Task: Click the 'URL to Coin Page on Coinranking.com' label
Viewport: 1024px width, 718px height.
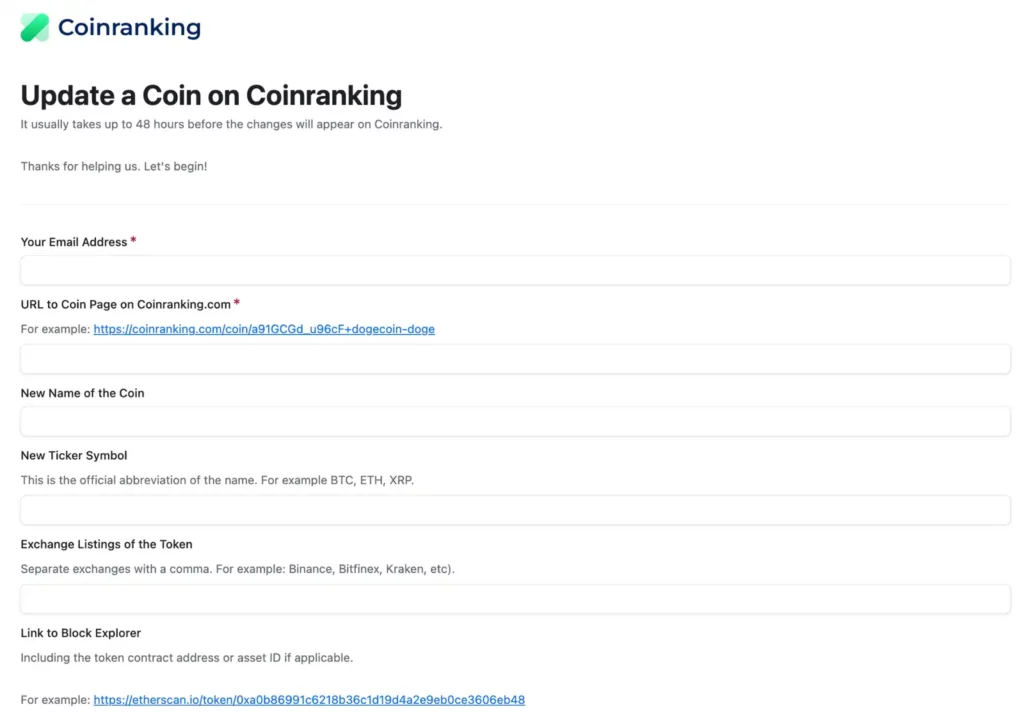Action: pos(125,304)
